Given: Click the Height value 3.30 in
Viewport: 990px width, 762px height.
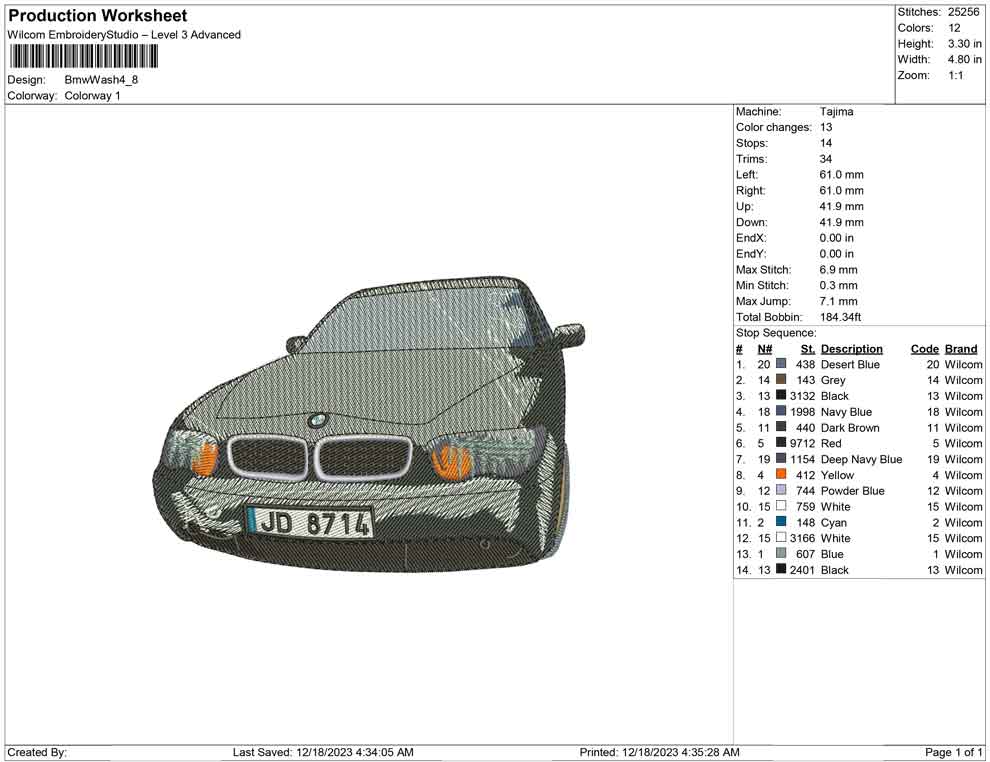Looking at the screenshot, I should [x=964, y=44].
